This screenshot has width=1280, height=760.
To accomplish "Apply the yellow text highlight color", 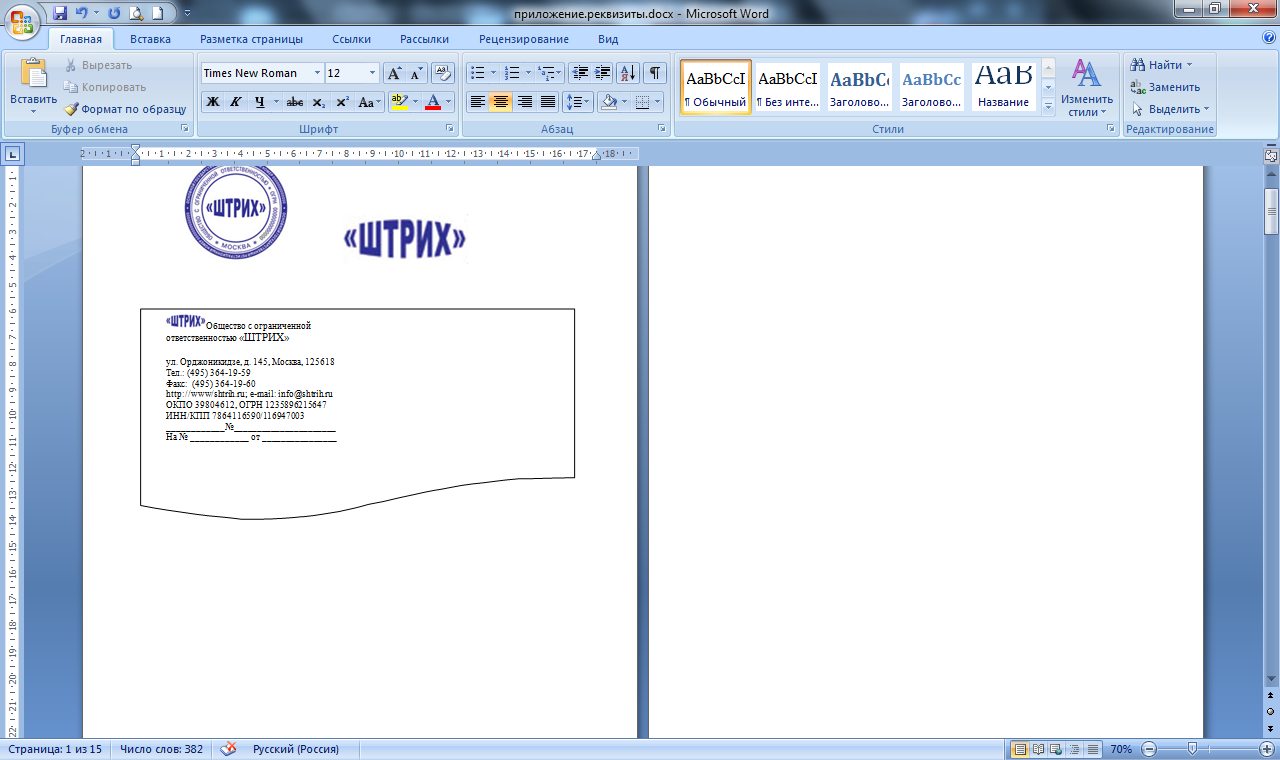I will (x=398, y=102).
